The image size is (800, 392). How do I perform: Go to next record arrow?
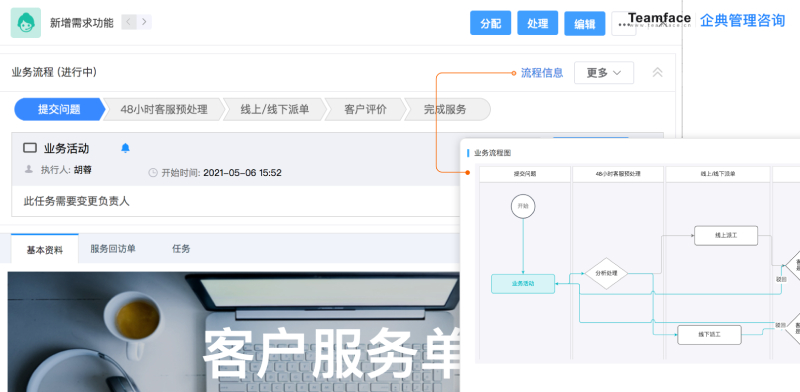(x=144, y=22)
